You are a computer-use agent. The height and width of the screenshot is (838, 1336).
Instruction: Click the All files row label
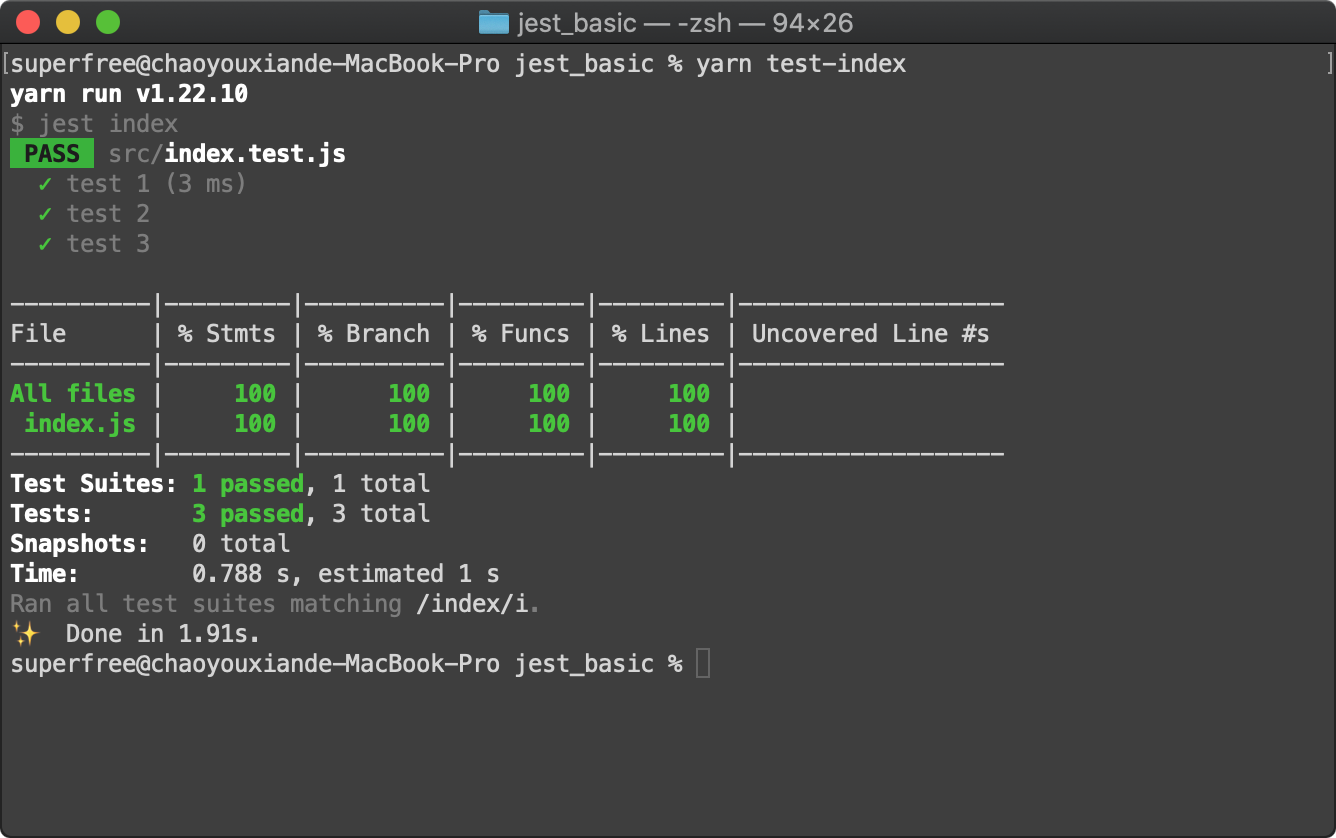[x=73, y=394]
